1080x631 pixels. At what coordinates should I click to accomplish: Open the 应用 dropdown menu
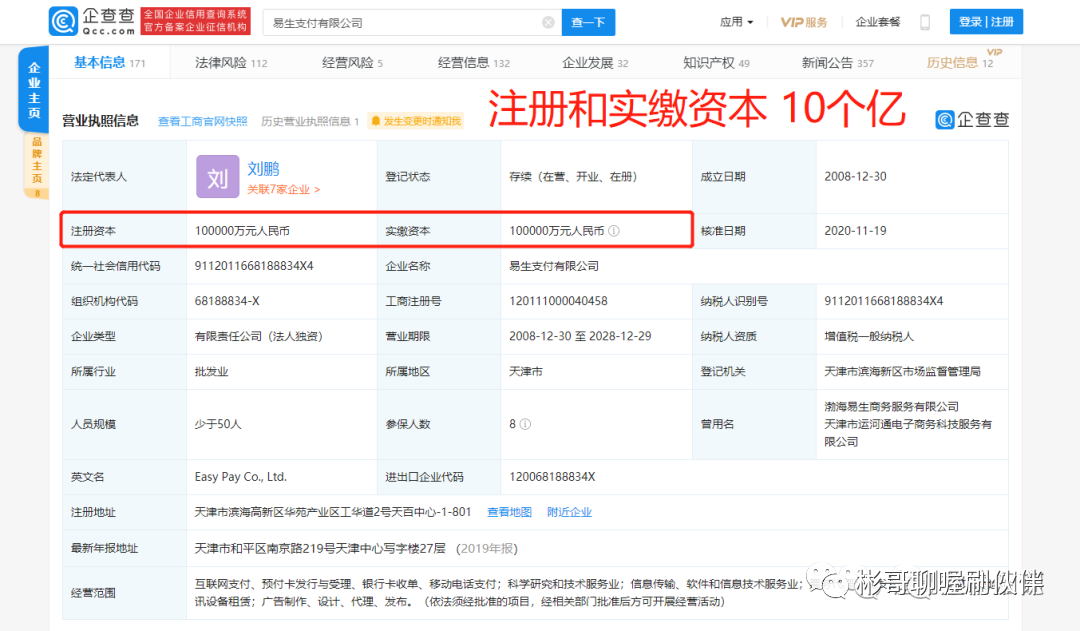[x=736, y=21]
